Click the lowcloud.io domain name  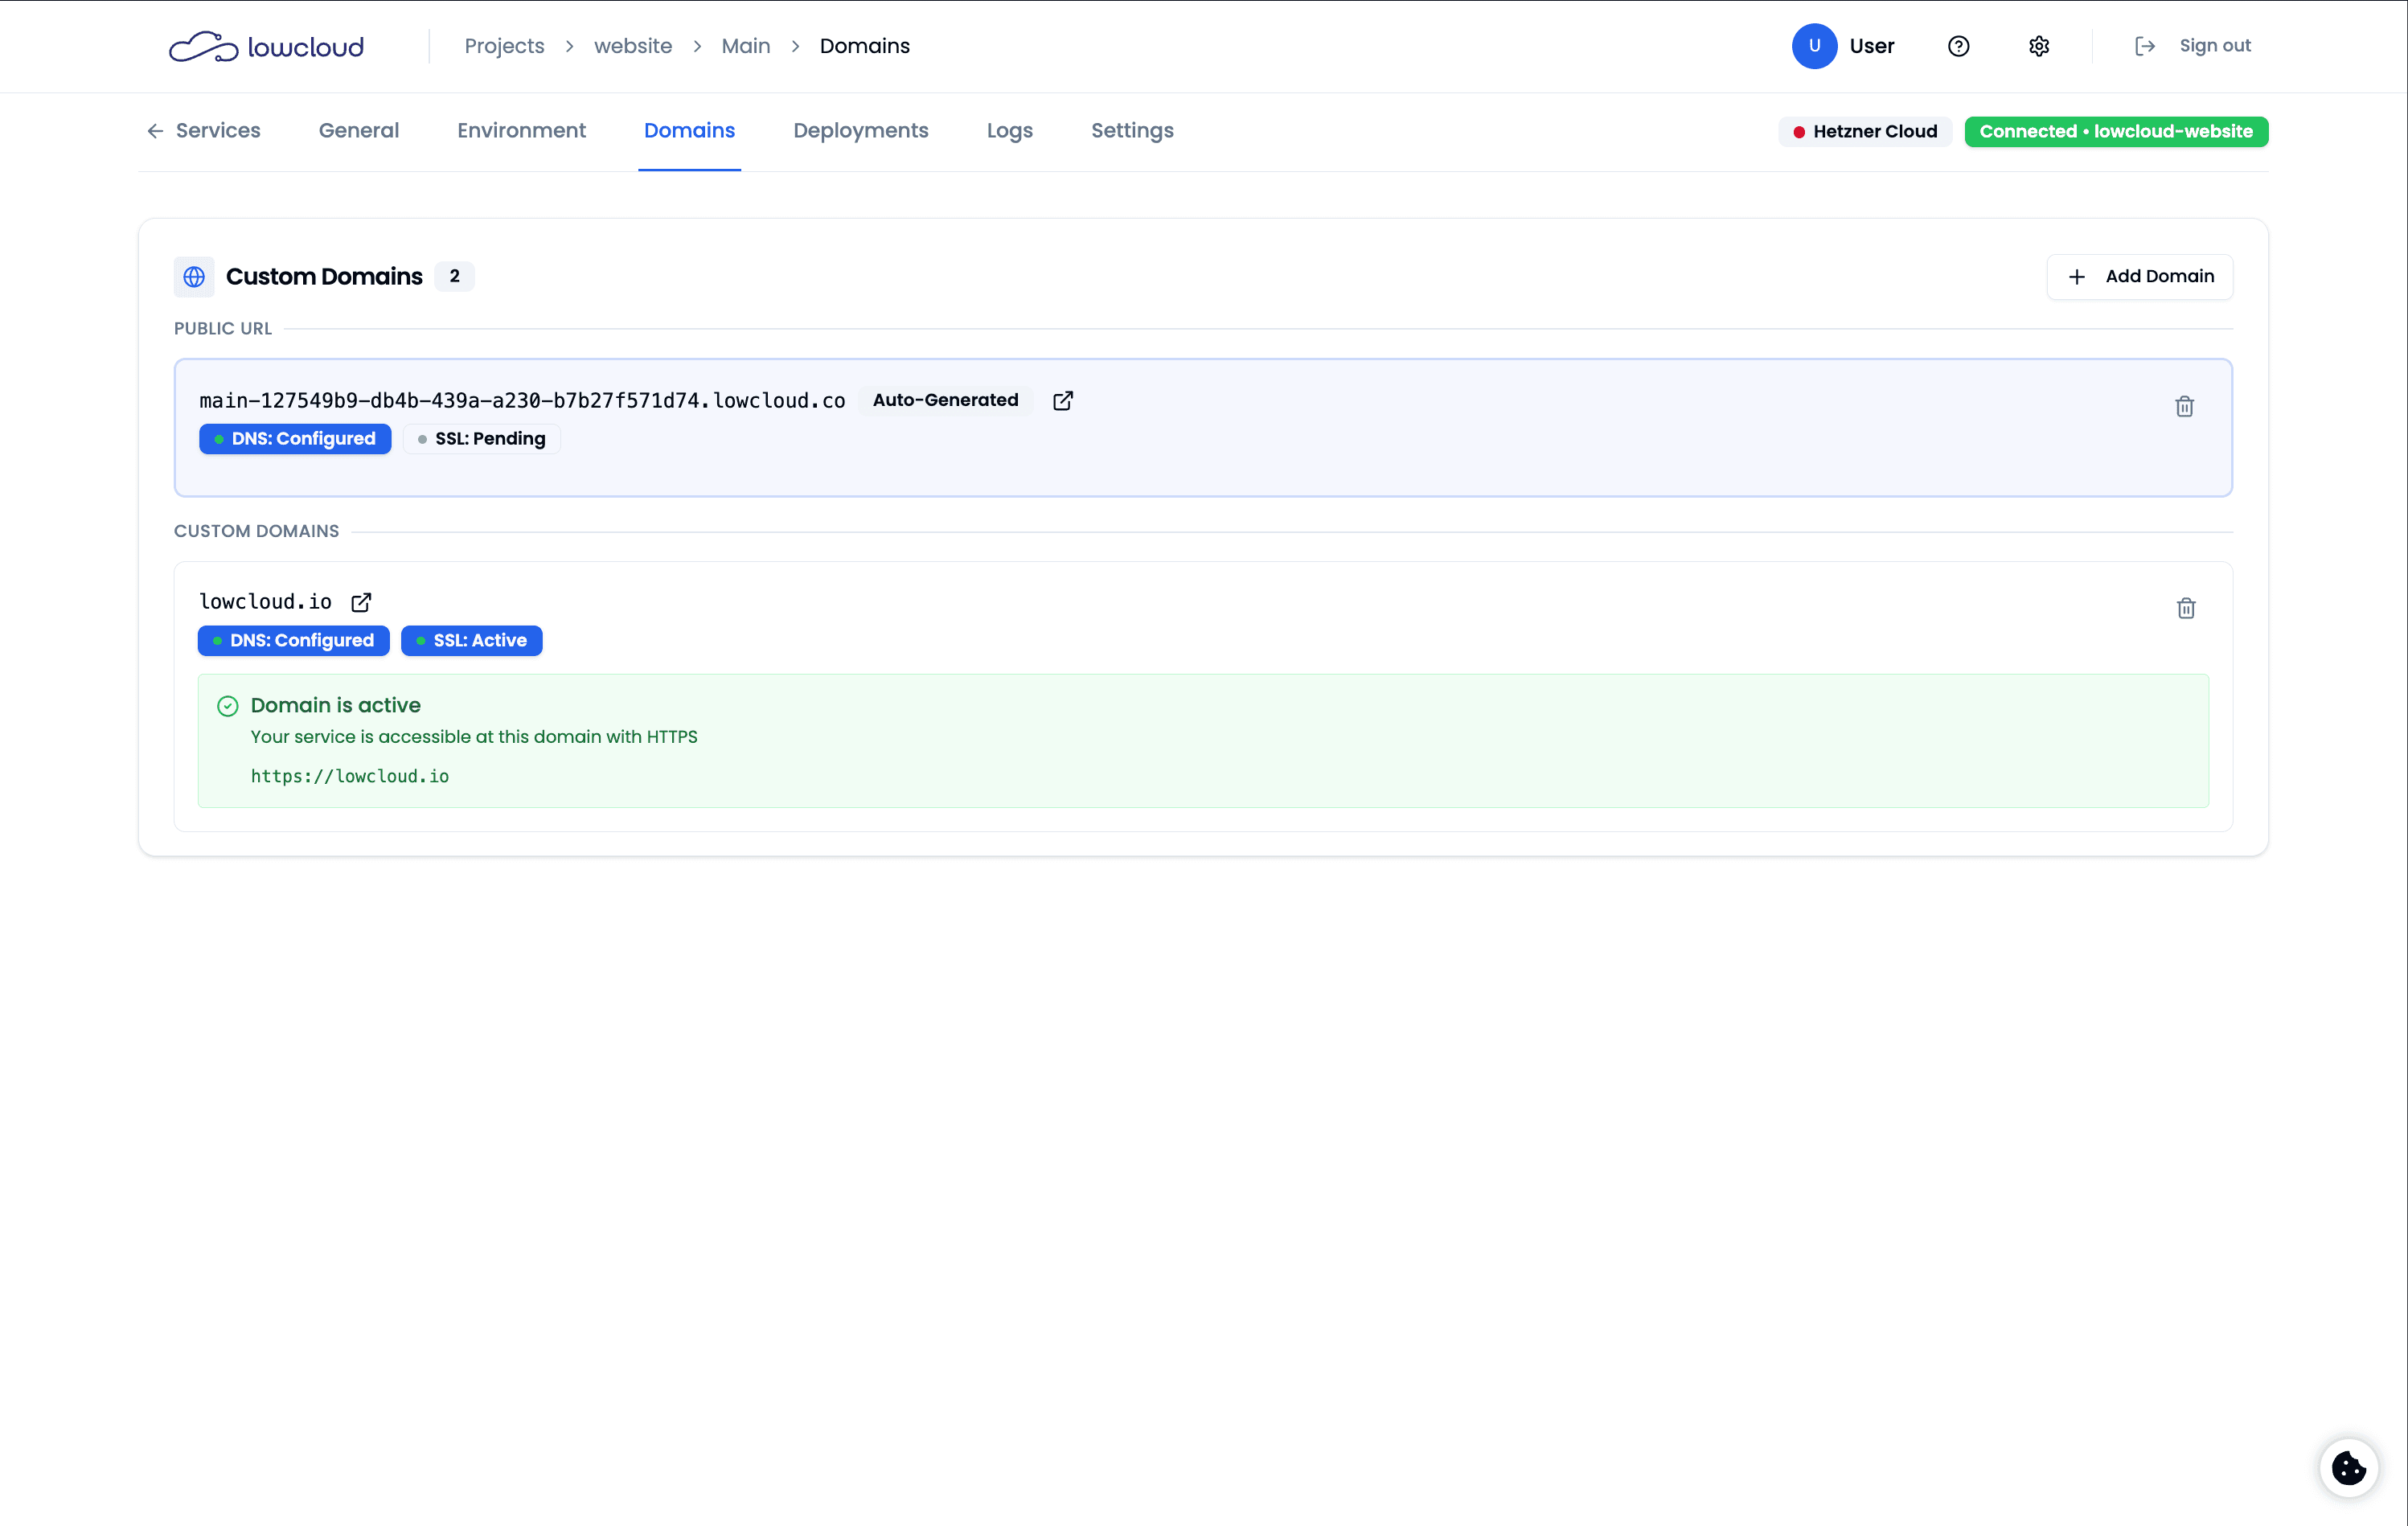pos(265,602)
